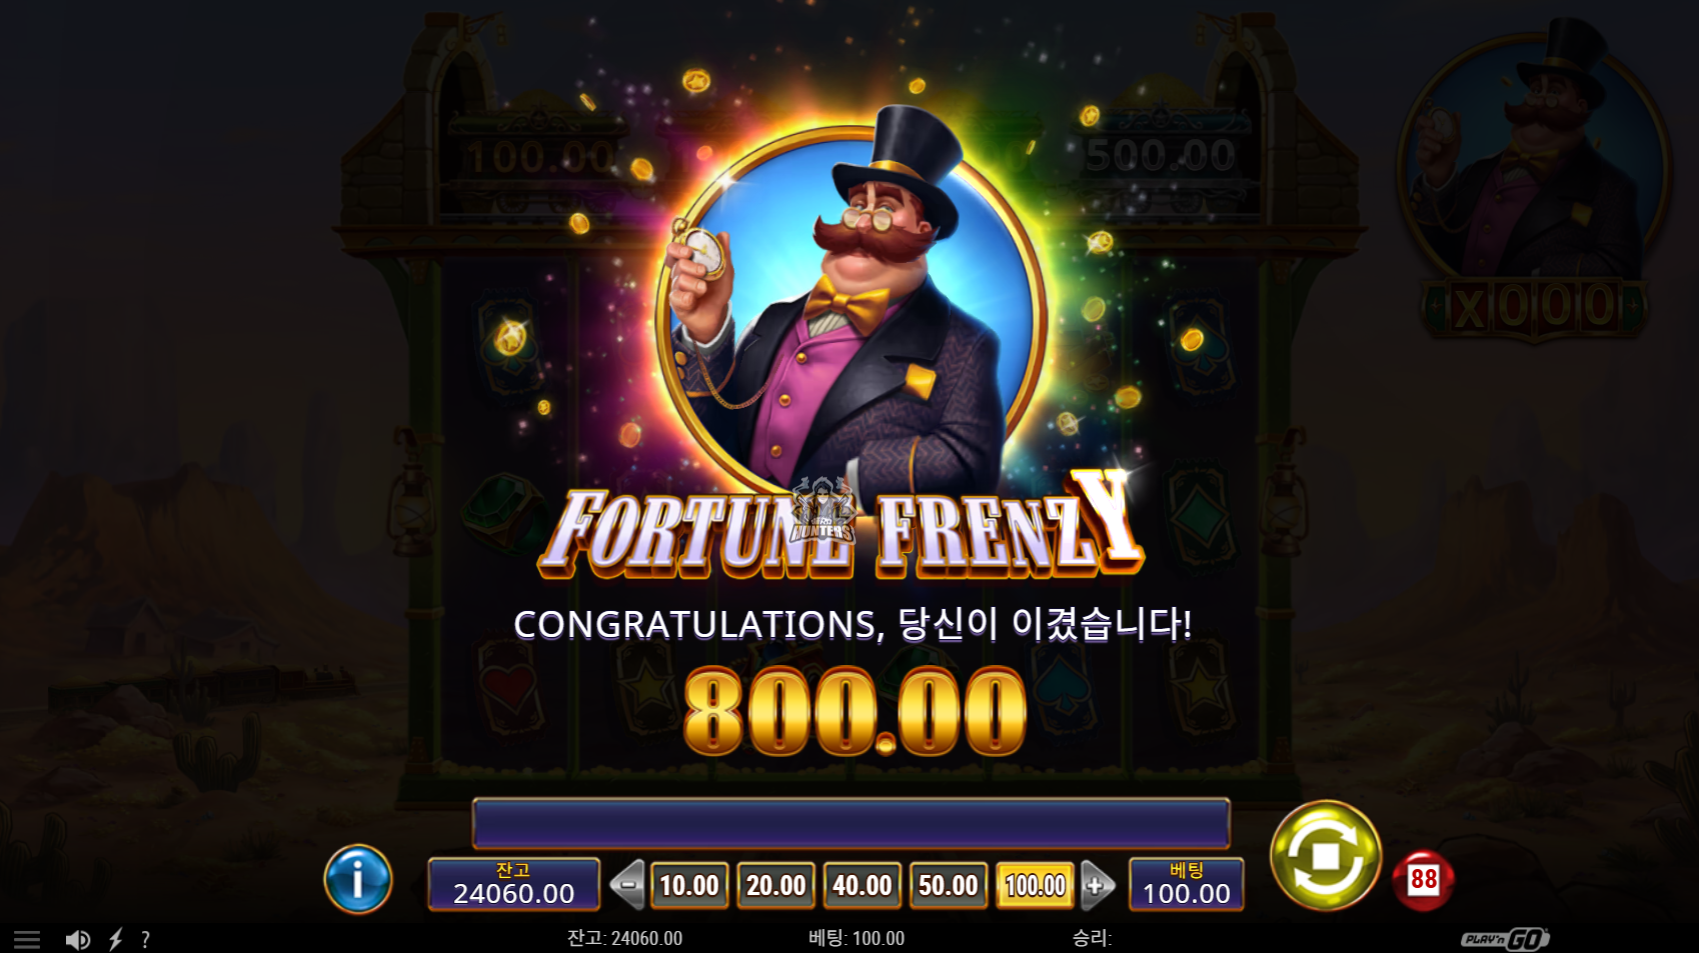The height and width of the screenshot is (953, 1699).
Task: Open the game info button
Action: [x=358, y=879]
